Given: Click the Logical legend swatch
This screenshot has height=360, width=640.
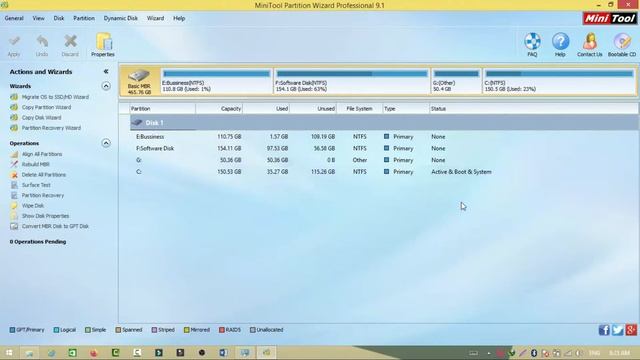Looking at the screenshot, I should click(x=56, y=330).
